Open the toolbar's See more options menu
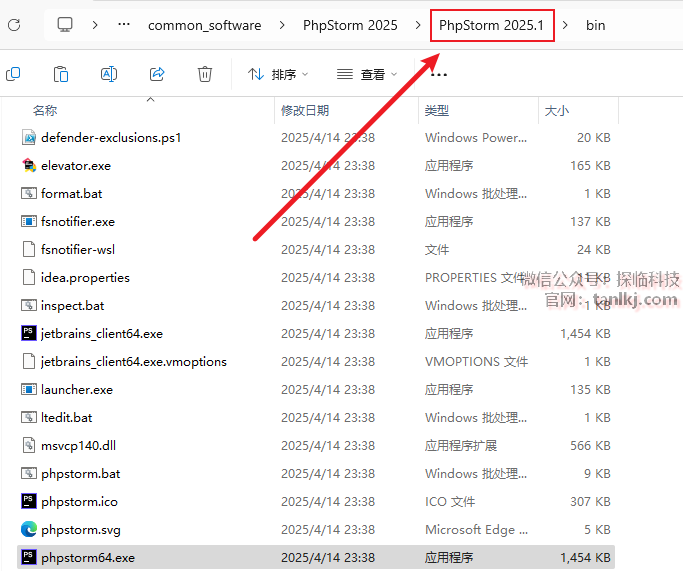Viewport: 683px width, 571px height. pos(438,74)
